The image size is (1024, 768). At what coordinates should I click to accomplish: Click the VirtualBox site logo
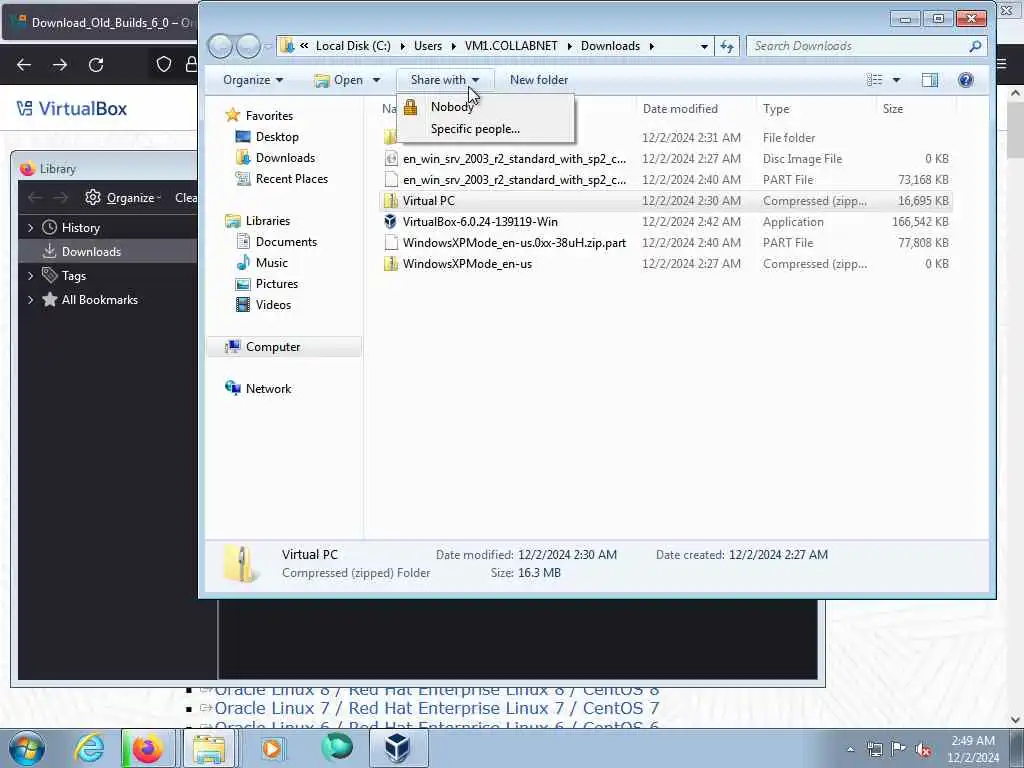[x=72, y=108]
